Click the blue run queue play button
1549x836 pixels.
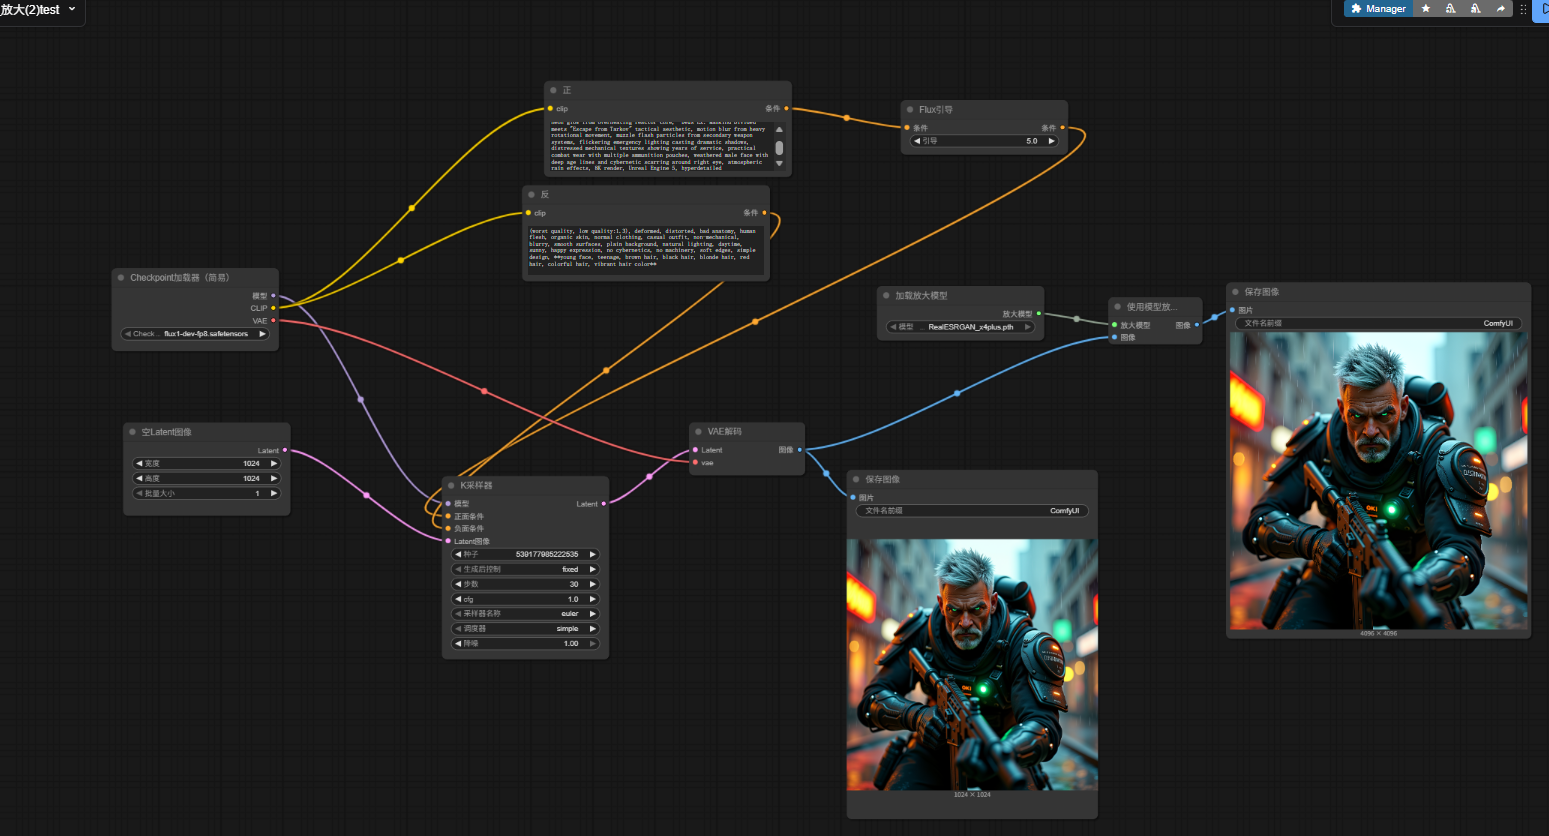coord(1542,9)
